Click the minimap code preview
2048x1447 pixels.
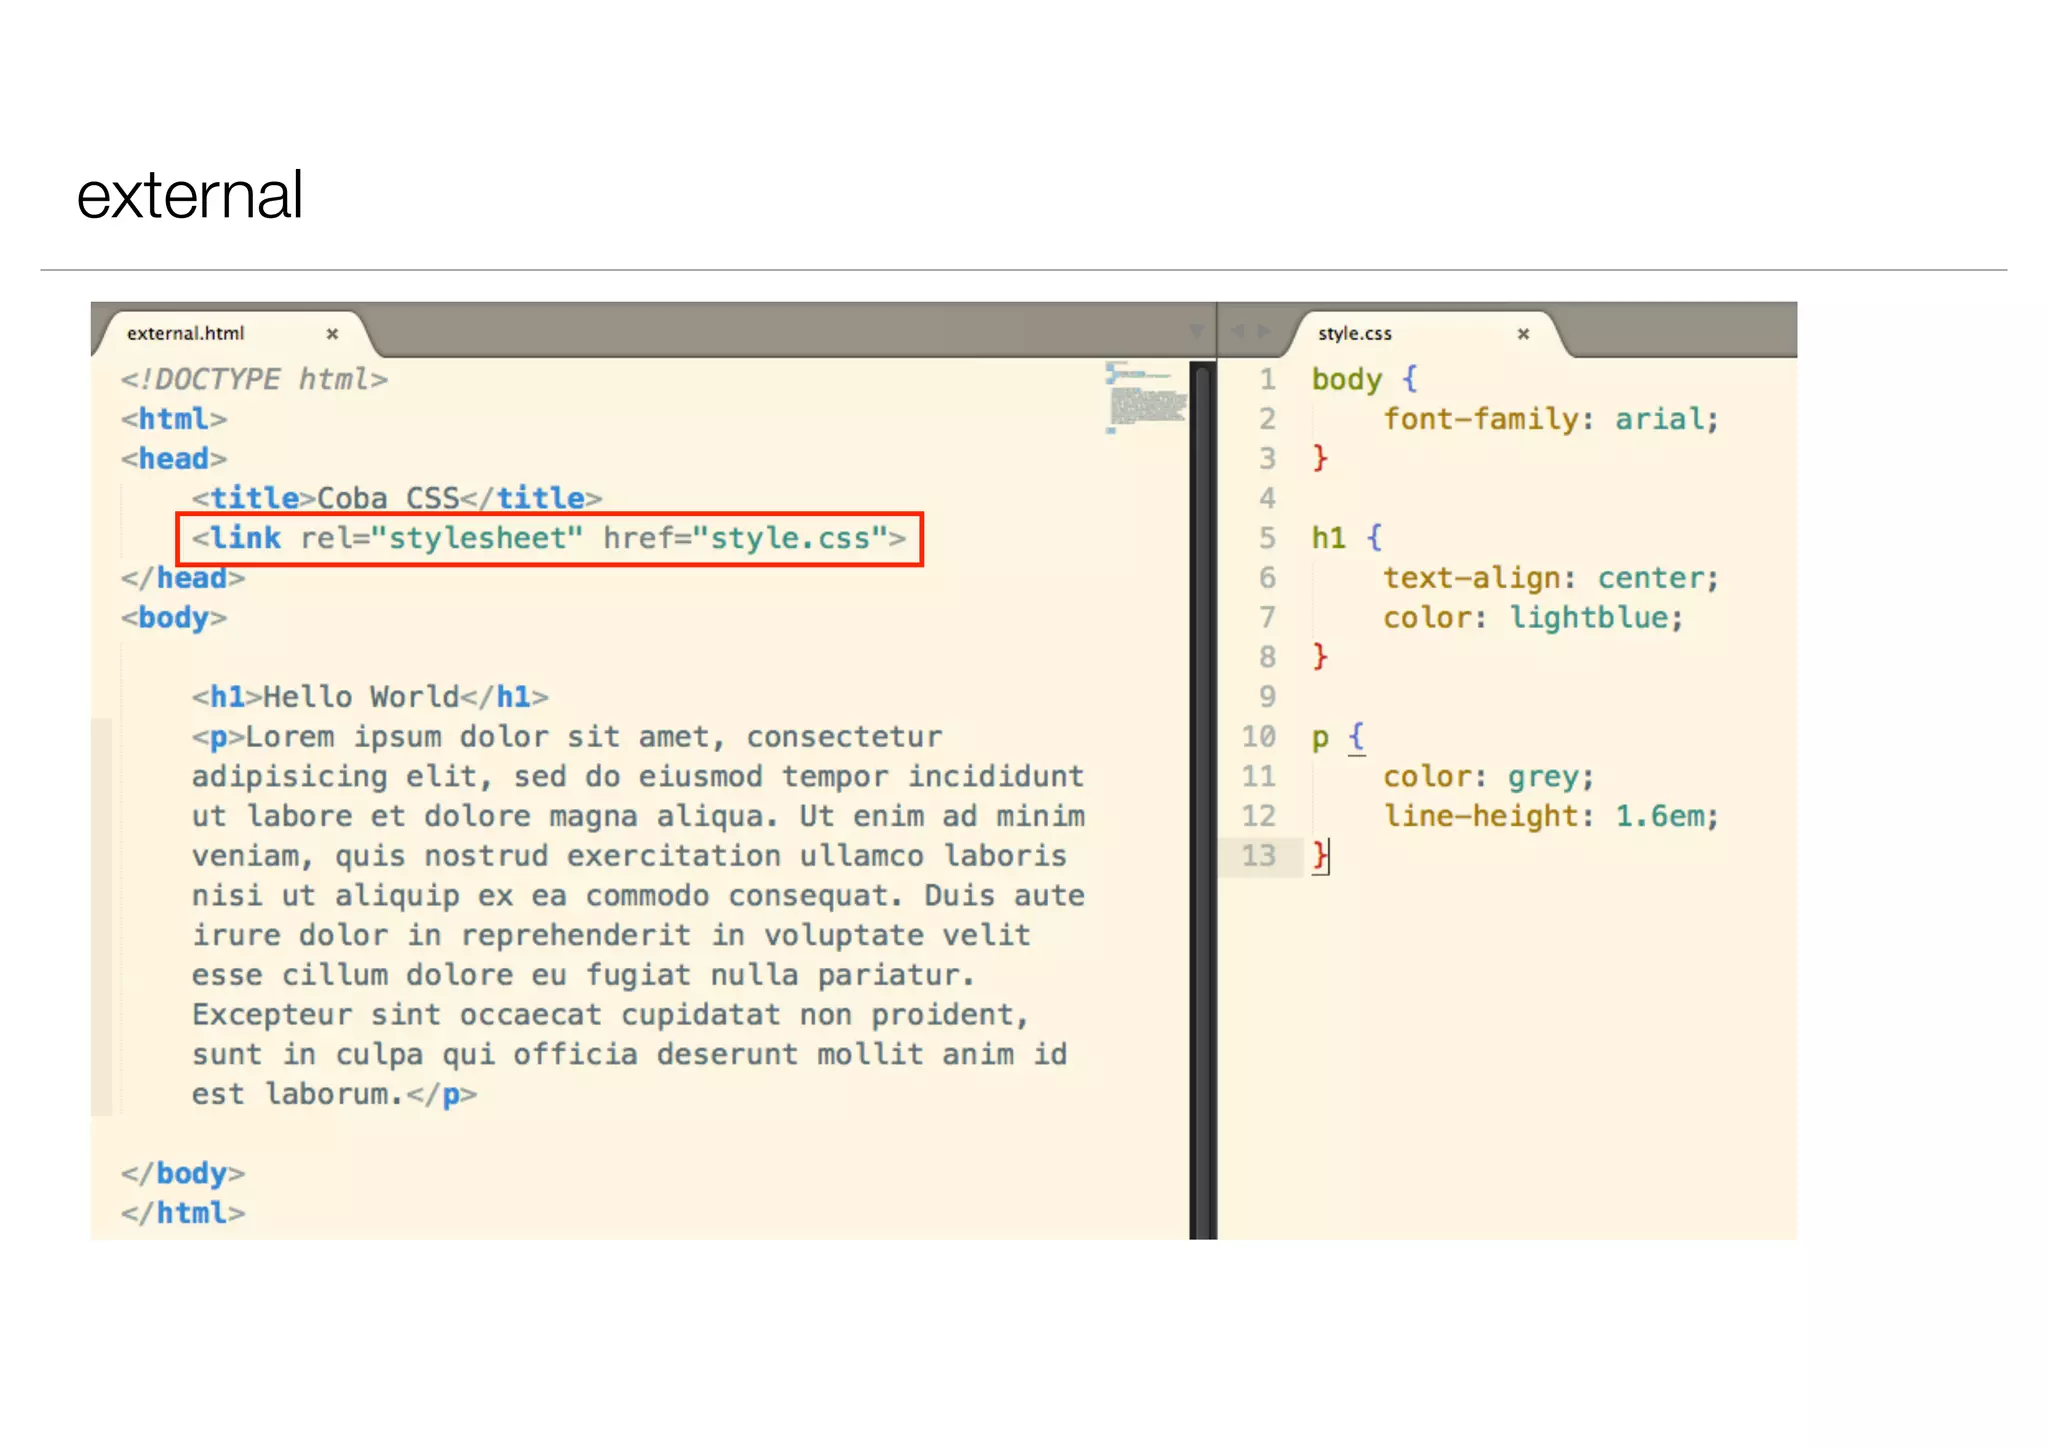(1146, 400)
